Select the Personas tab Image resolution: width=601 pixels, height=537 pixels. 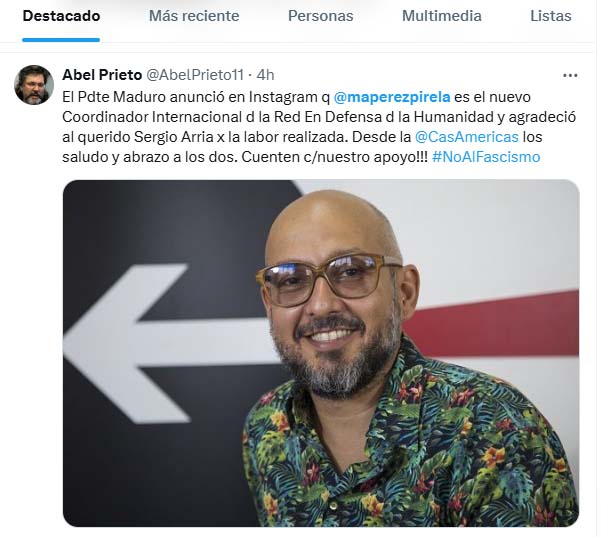(320, 16)
